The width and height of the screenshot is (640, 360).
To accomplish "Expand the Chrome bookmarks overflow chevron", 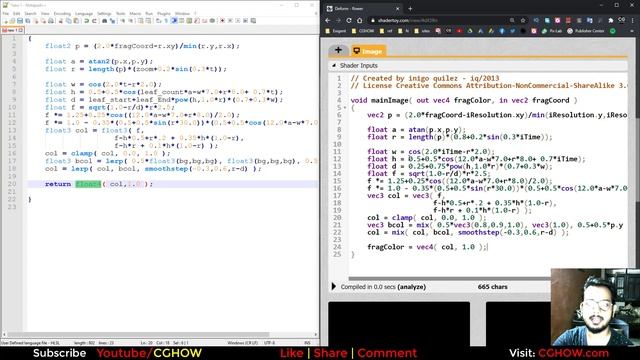I will (633, 31).
